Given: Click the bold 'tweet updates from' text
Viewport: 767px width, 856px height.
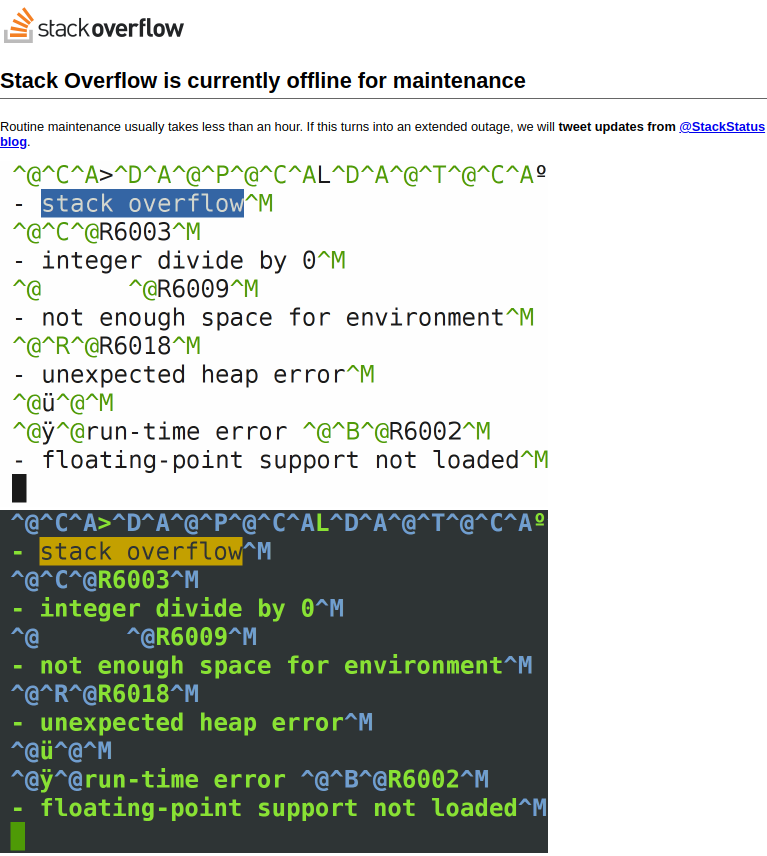Looking at the screenshot, I should 617,127.
